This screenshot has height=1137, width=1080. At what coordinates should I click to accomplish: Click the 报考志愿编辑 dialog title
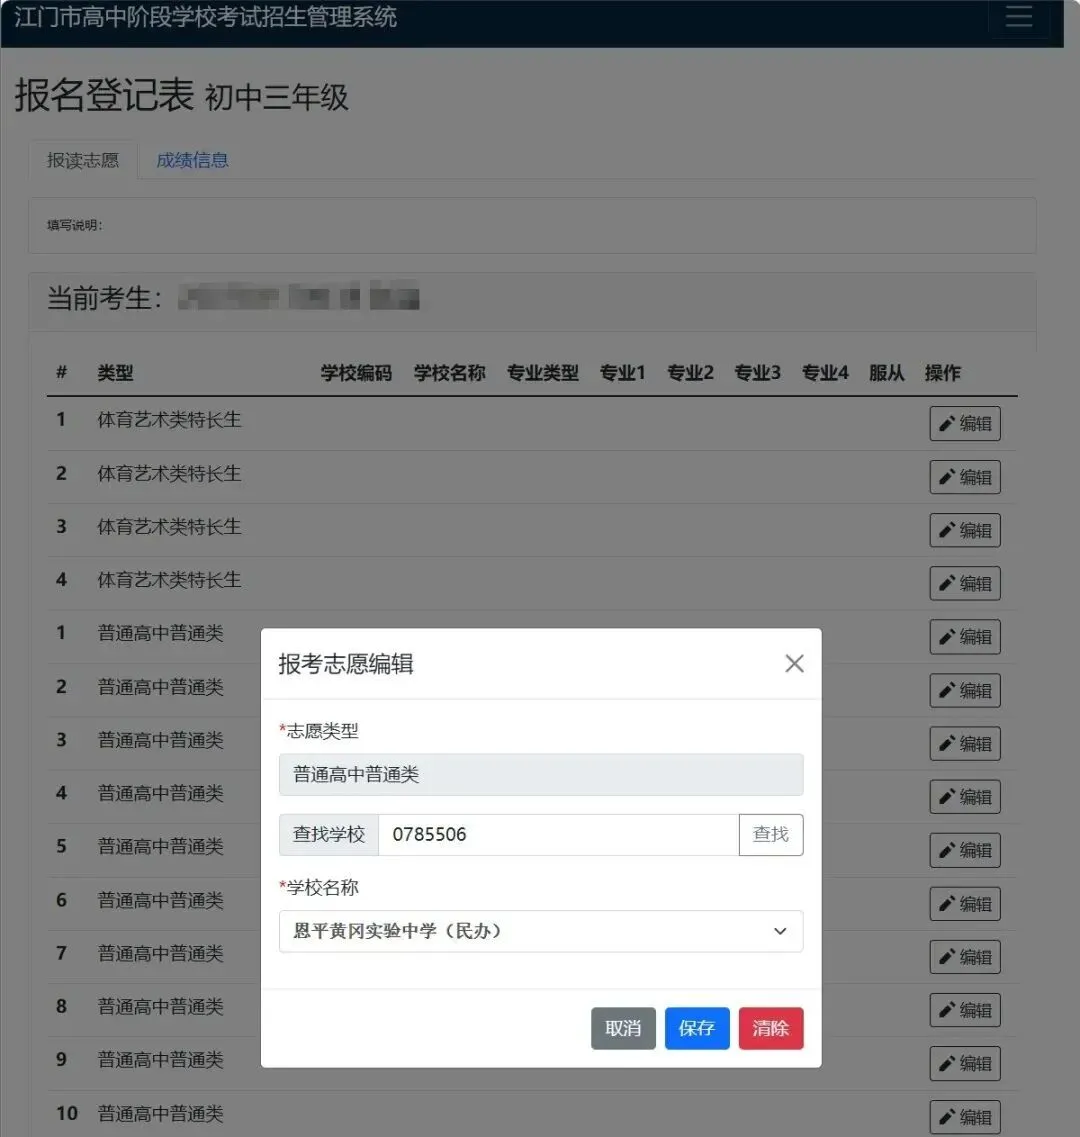point(346,663)
